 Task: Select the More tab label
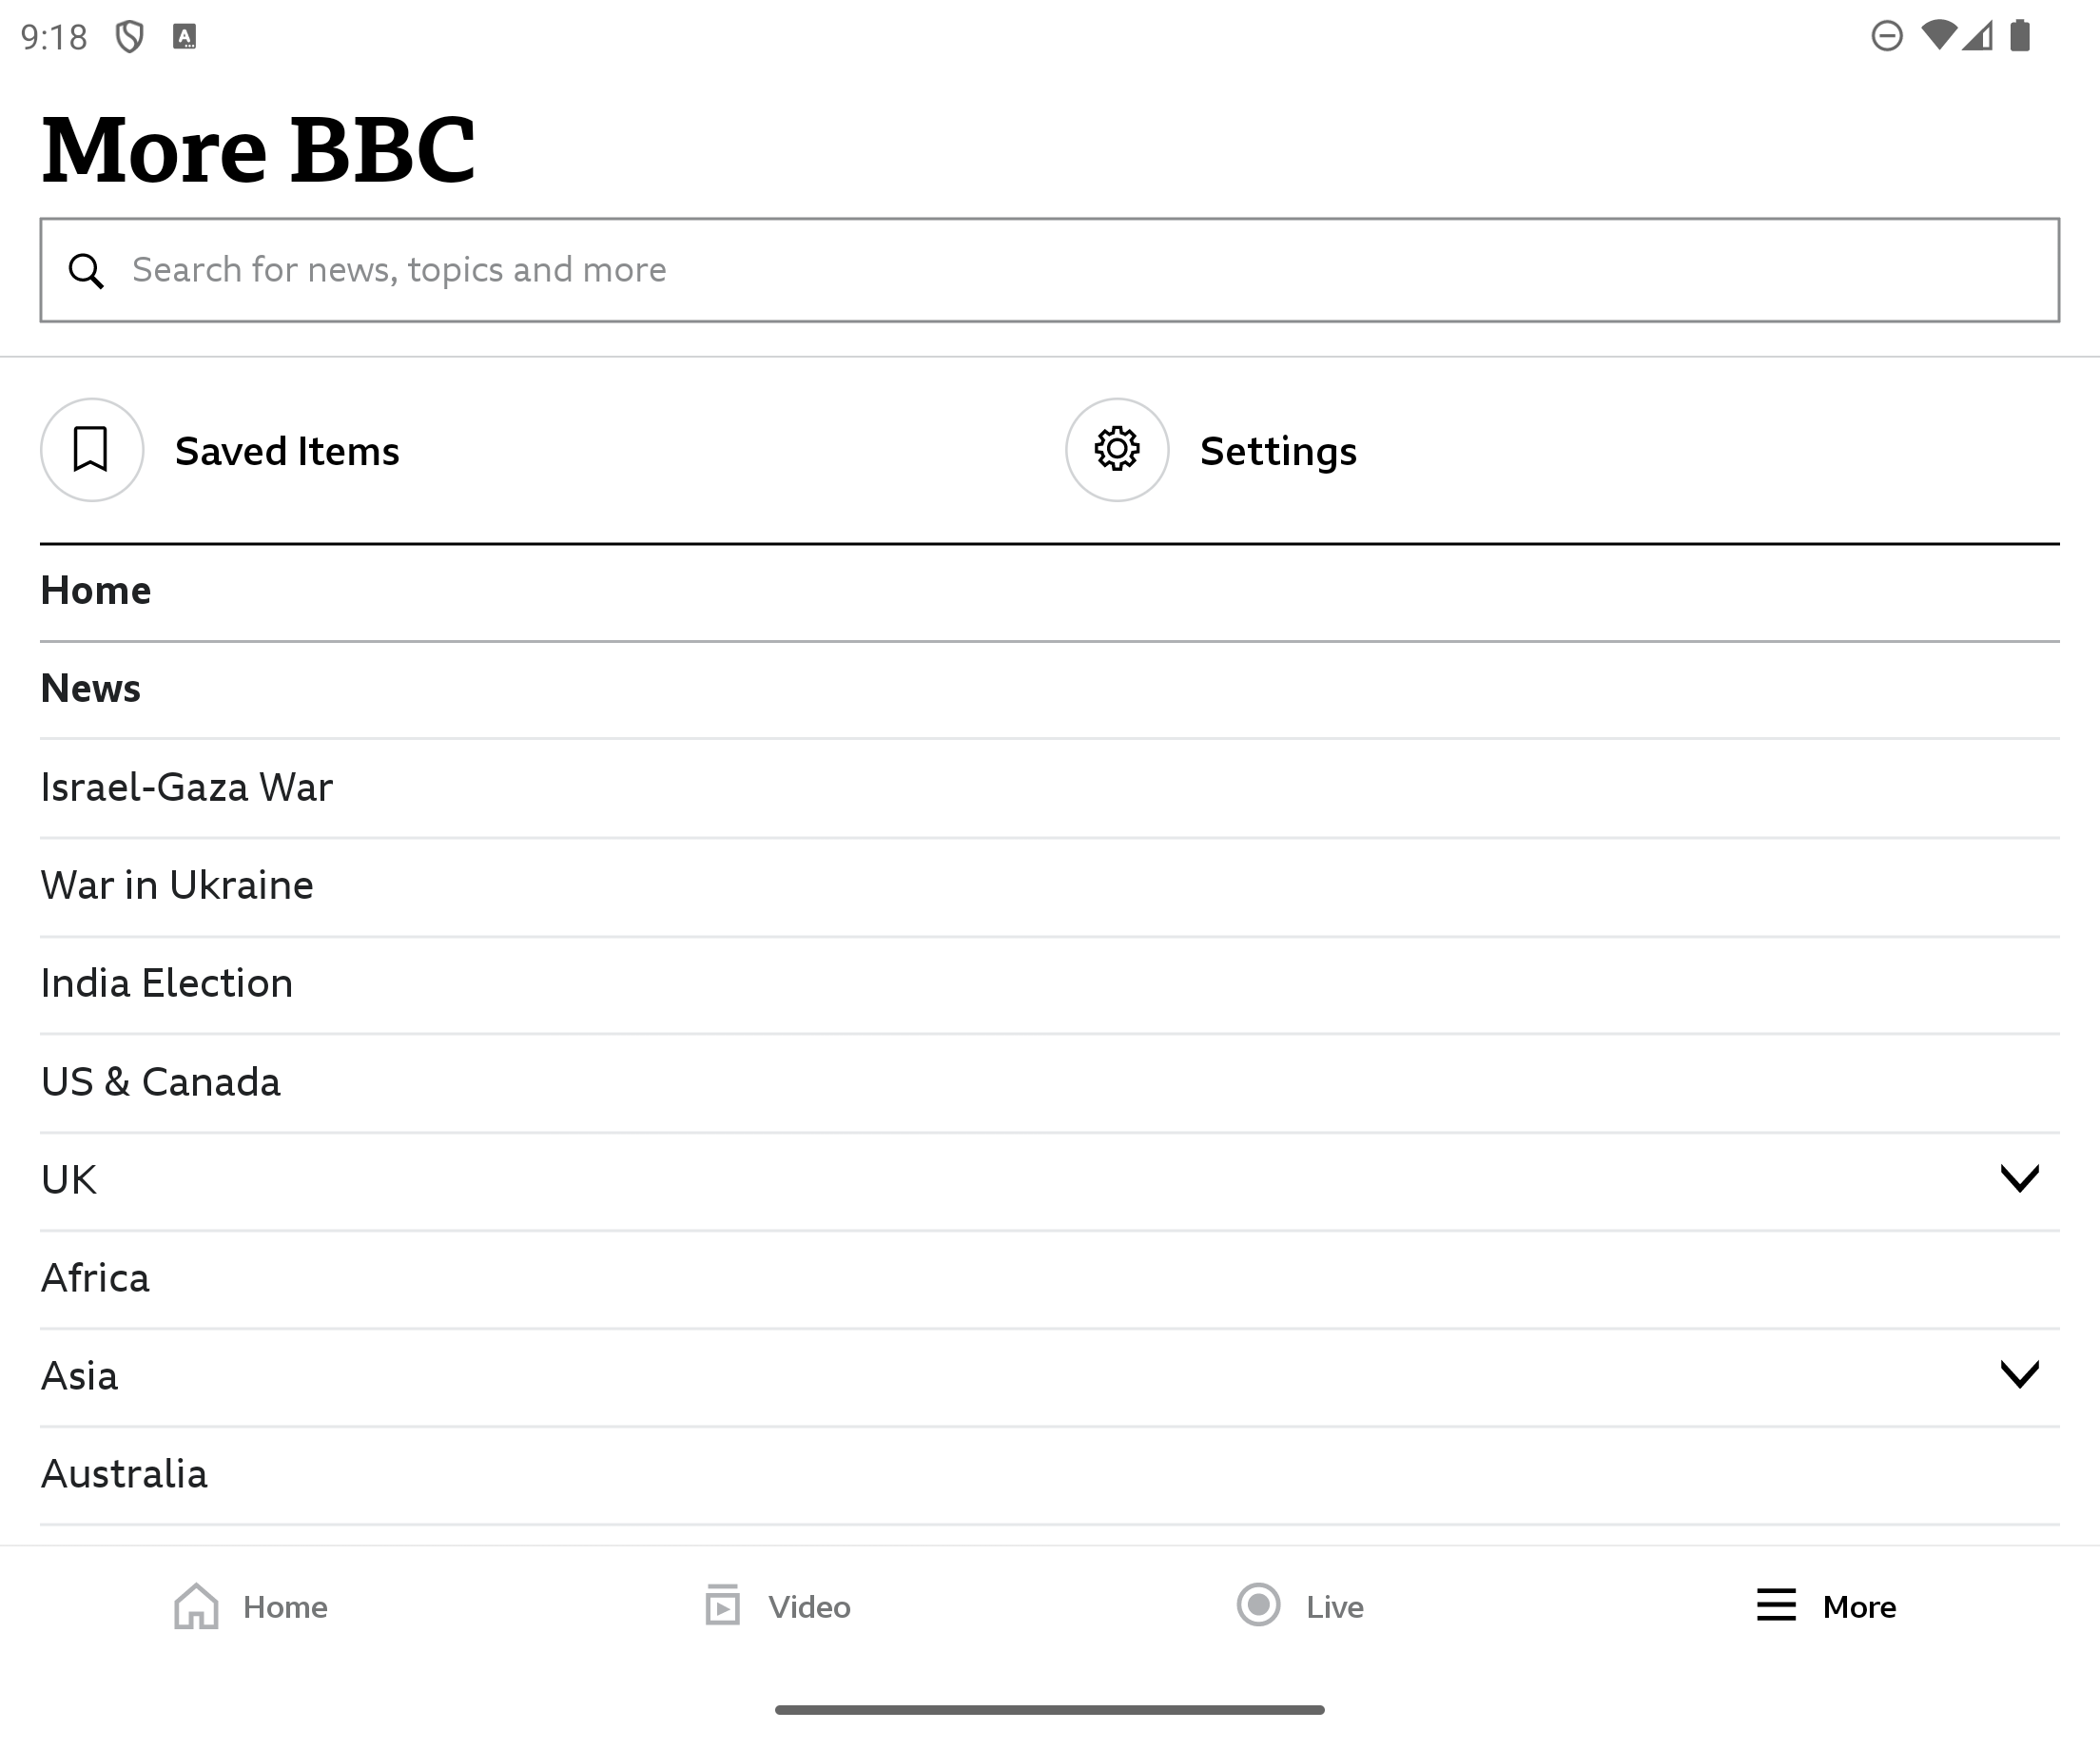pyautogui.click(x=1859, y=1607)
